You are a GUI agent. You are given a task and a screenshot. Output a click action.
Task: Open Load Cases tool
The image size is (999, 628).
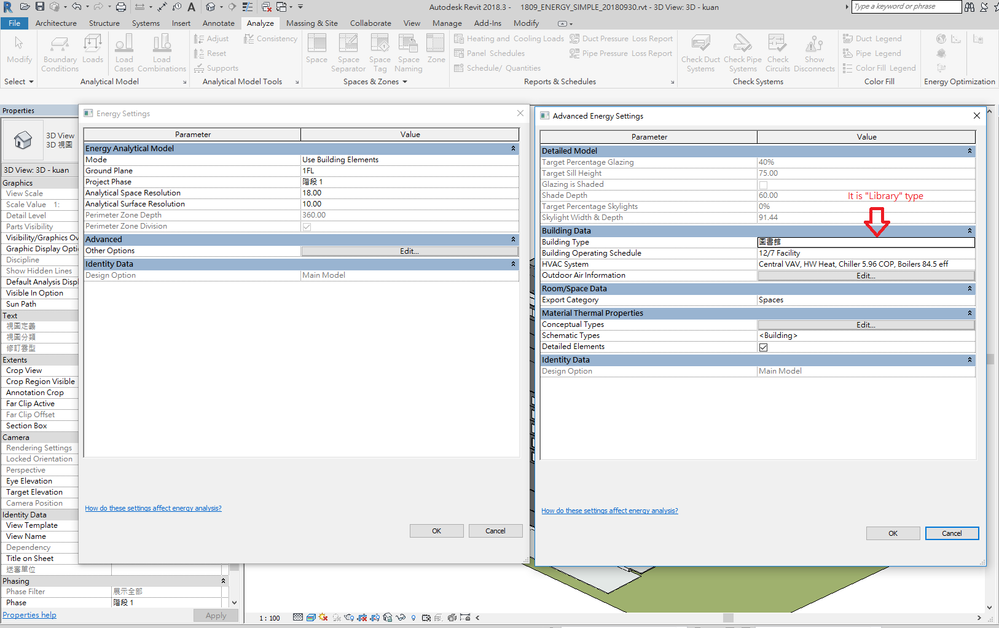pyautogui.click(x=124, y=54)
